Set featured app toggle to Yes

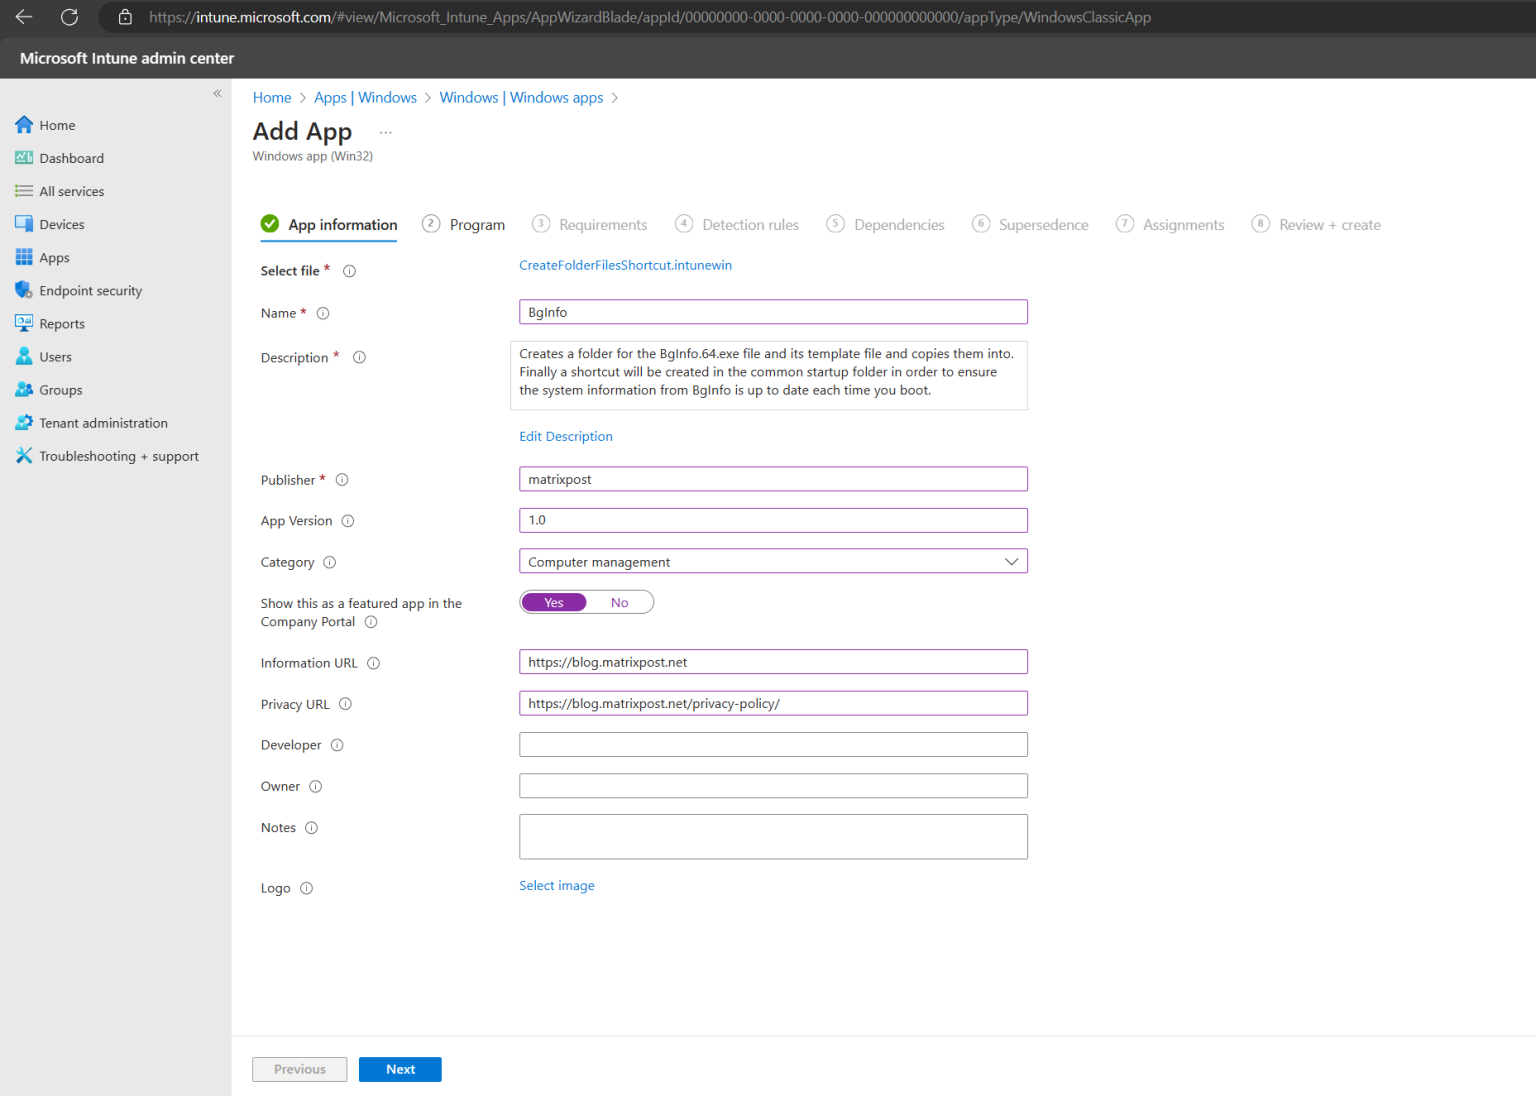(x=554, y=602)
